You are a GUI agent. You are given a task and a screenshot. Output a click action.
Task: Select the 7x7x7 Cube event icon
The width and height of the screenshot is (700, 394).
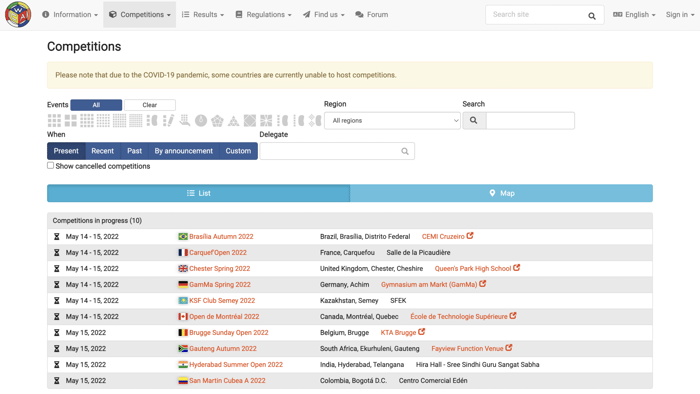coord(136,120)
